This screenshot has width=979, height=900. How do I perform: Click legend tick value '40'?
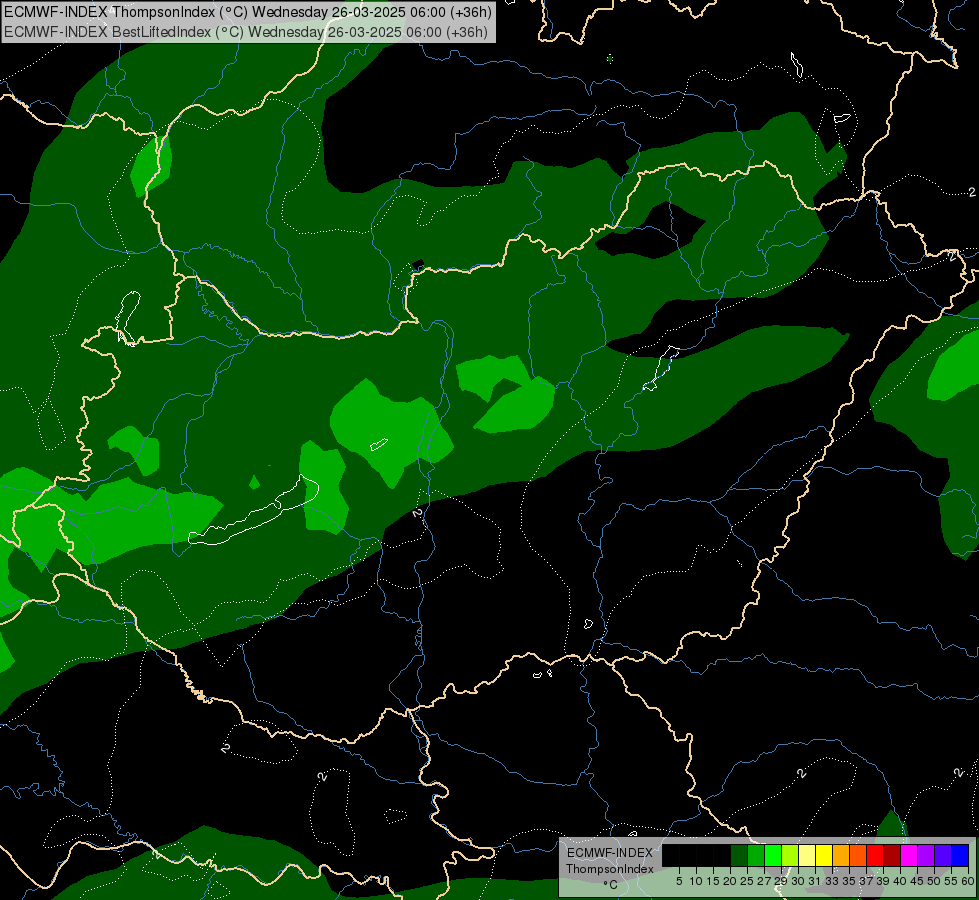coord(900,881)
